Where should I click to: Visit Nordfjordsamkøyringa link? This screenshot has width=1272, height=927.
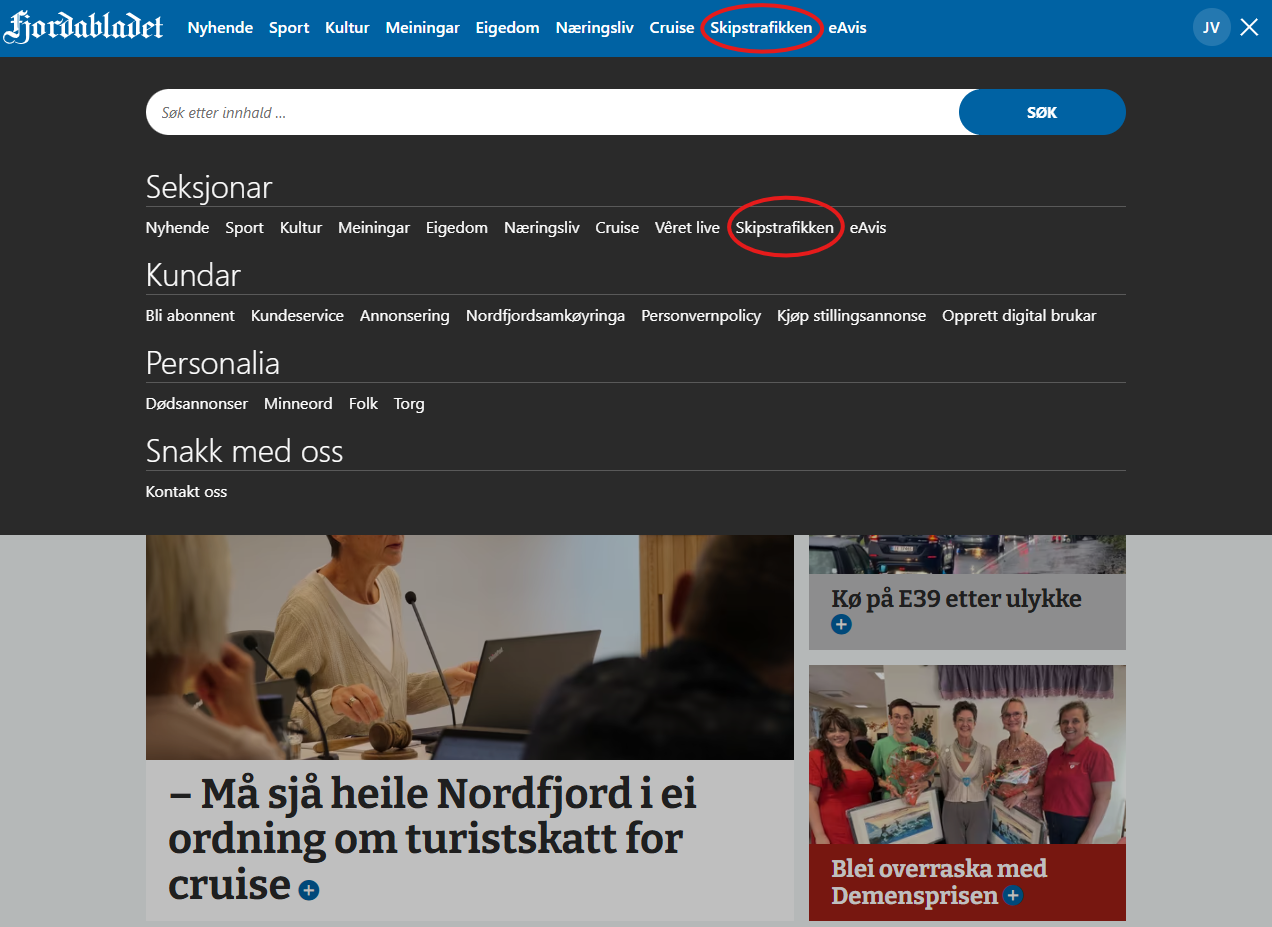tap(545, 316)
